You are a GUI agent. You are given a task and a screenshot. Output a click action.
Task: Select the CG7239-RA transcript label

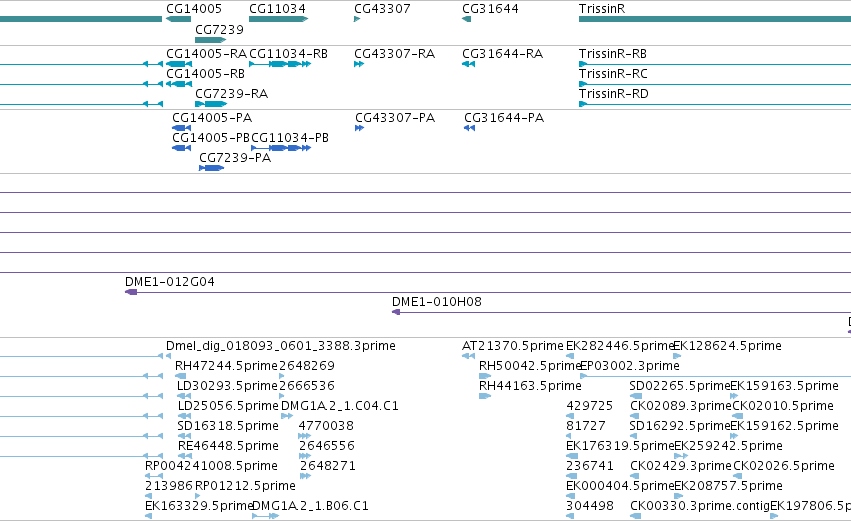coord(231,94)
